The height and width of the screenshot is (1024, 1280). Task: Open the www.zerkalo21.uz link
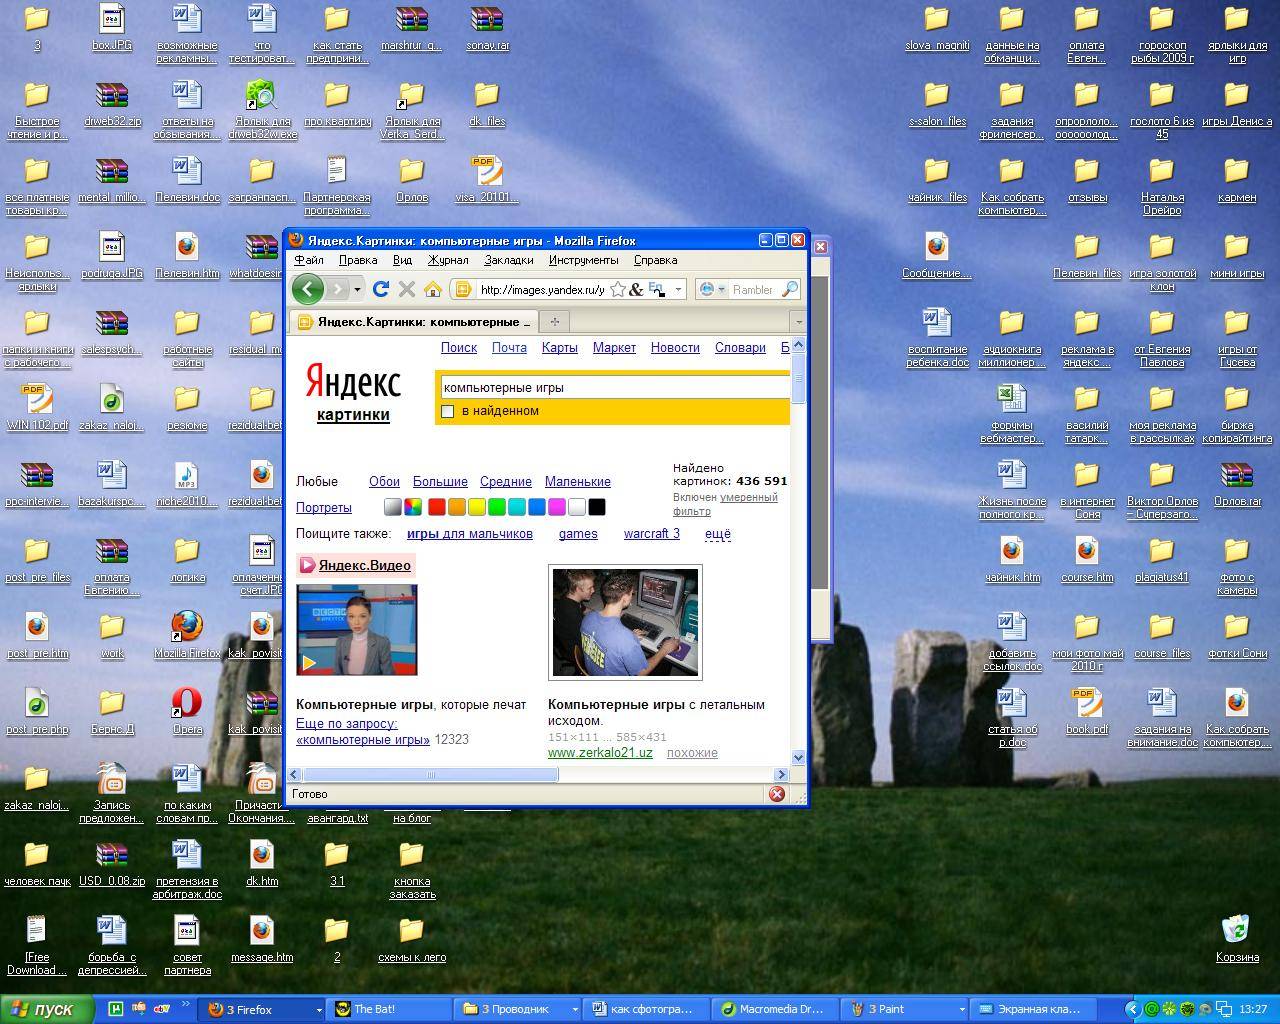tap(600, 753)
